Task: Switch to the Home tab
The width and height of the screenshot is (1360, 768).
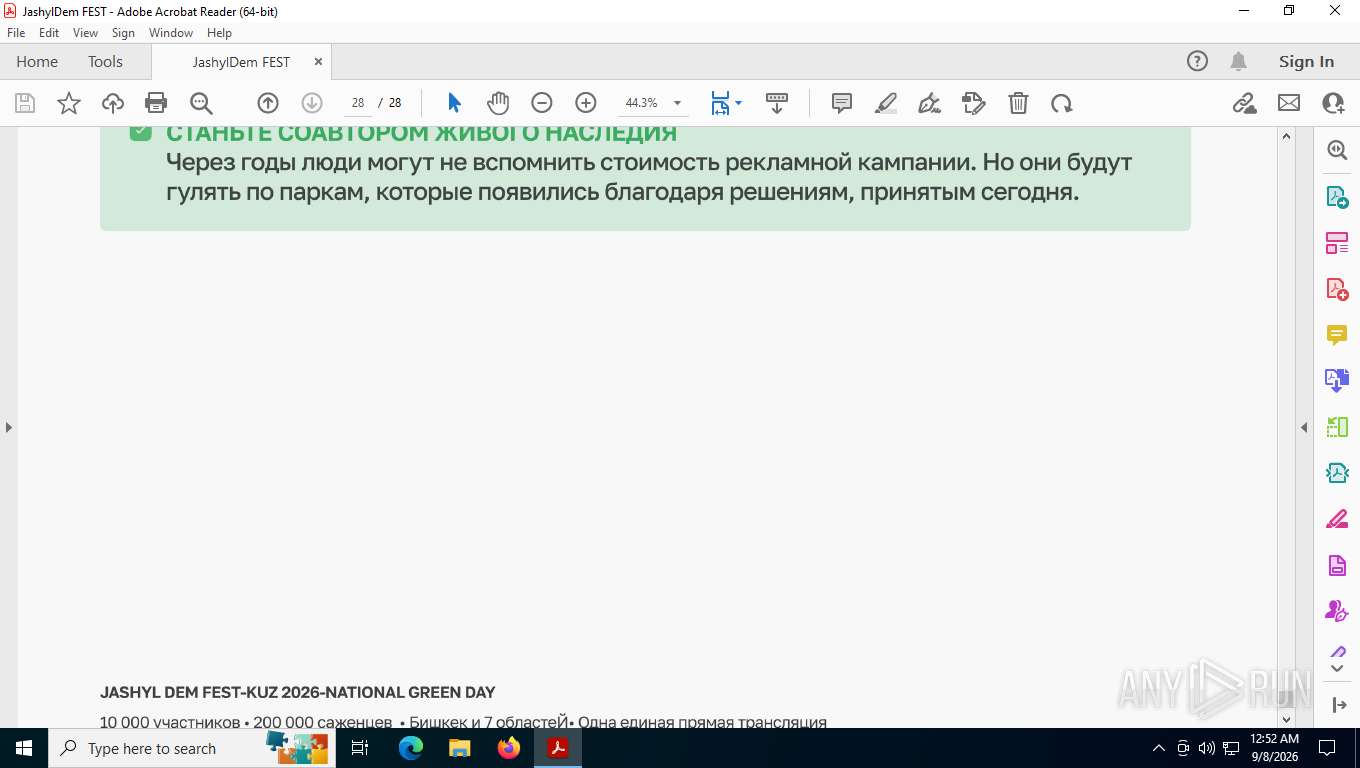Action: (37, 61)
